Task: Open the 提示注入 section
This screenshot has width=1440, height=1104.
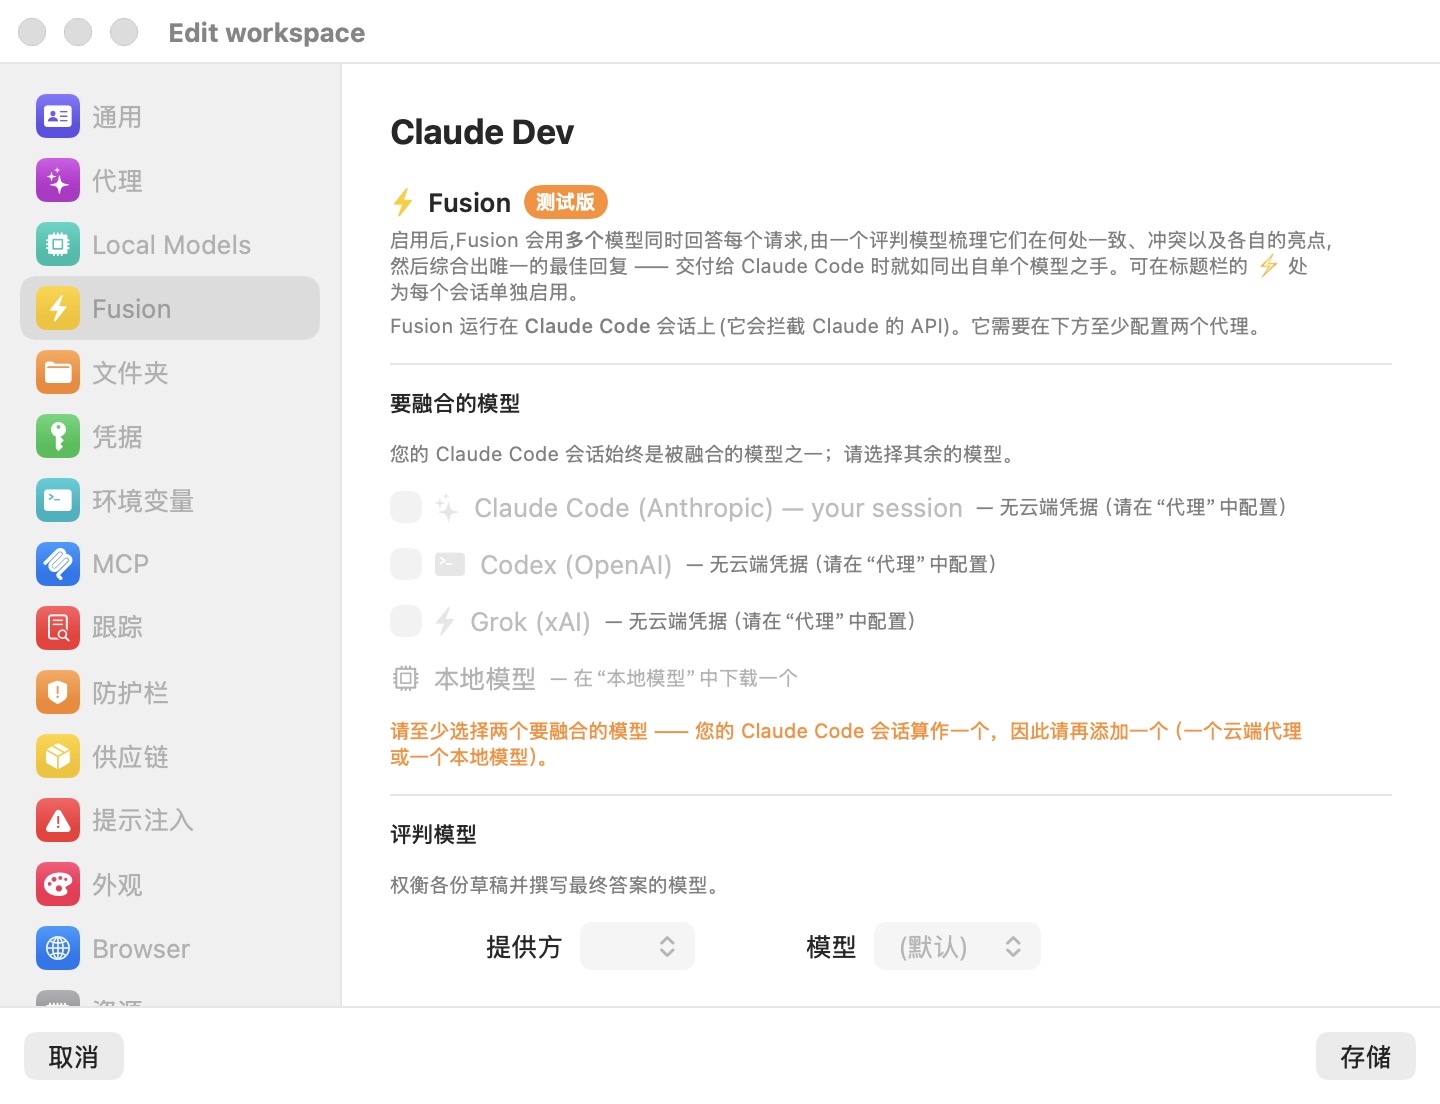Action: coord(170,820)
